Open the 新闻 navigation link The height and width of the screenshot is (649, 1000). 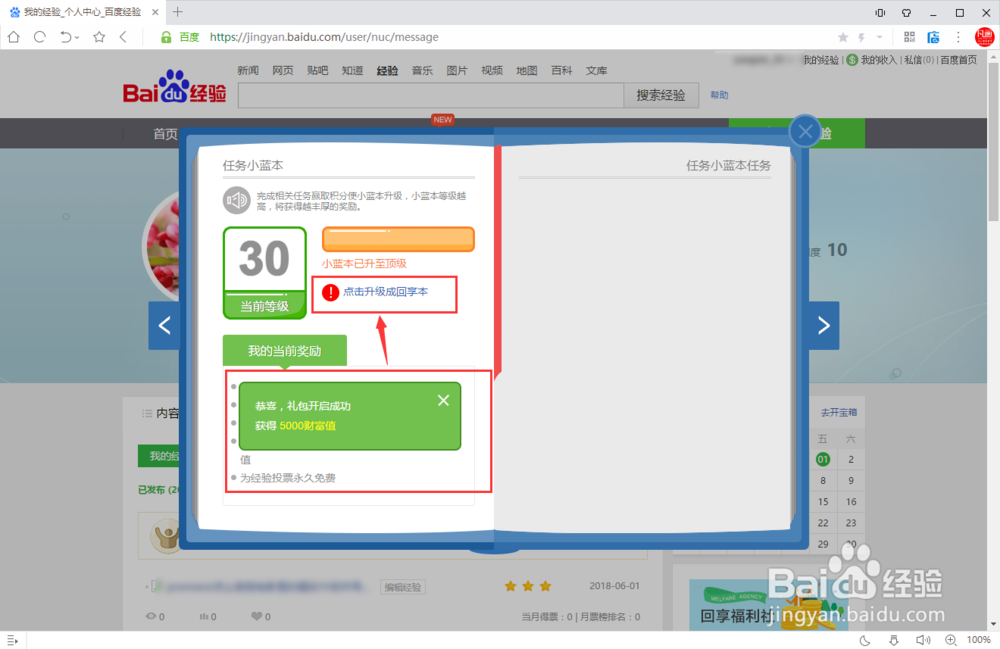pos(248,70)
